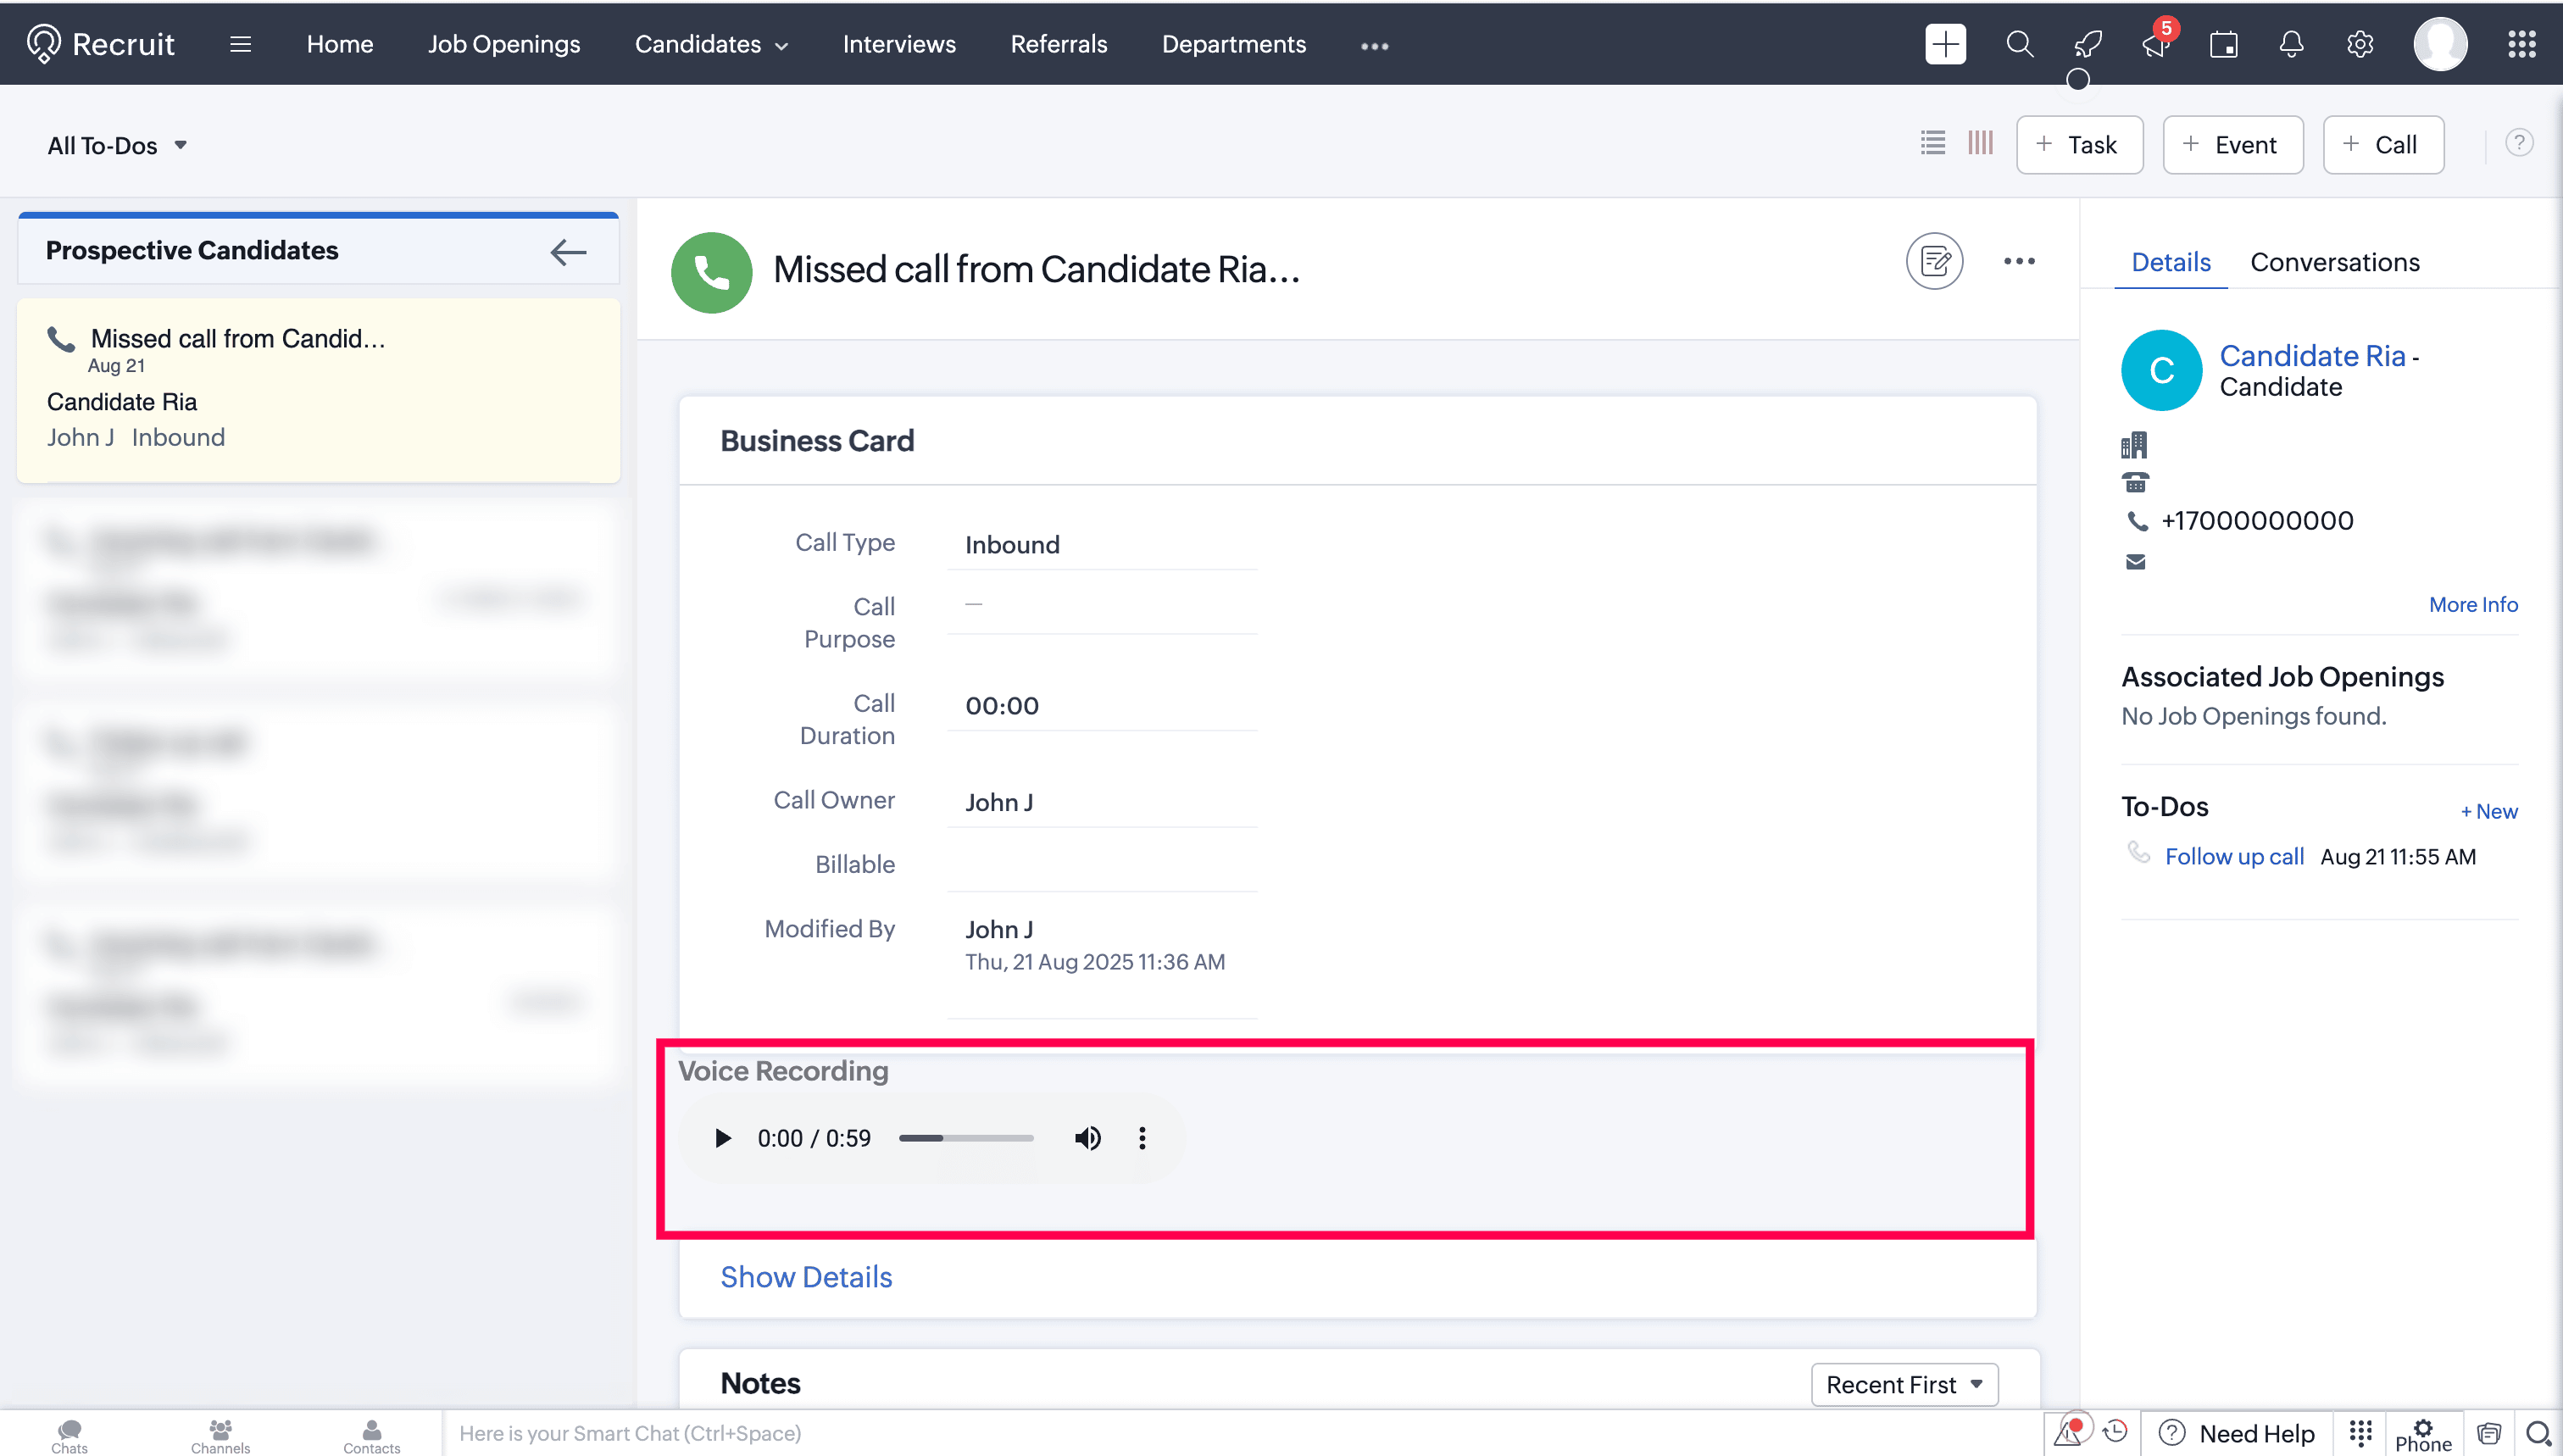Expand the All To-Dos dropdown
2563x1456 pixels.
click(x=118, y=146)
